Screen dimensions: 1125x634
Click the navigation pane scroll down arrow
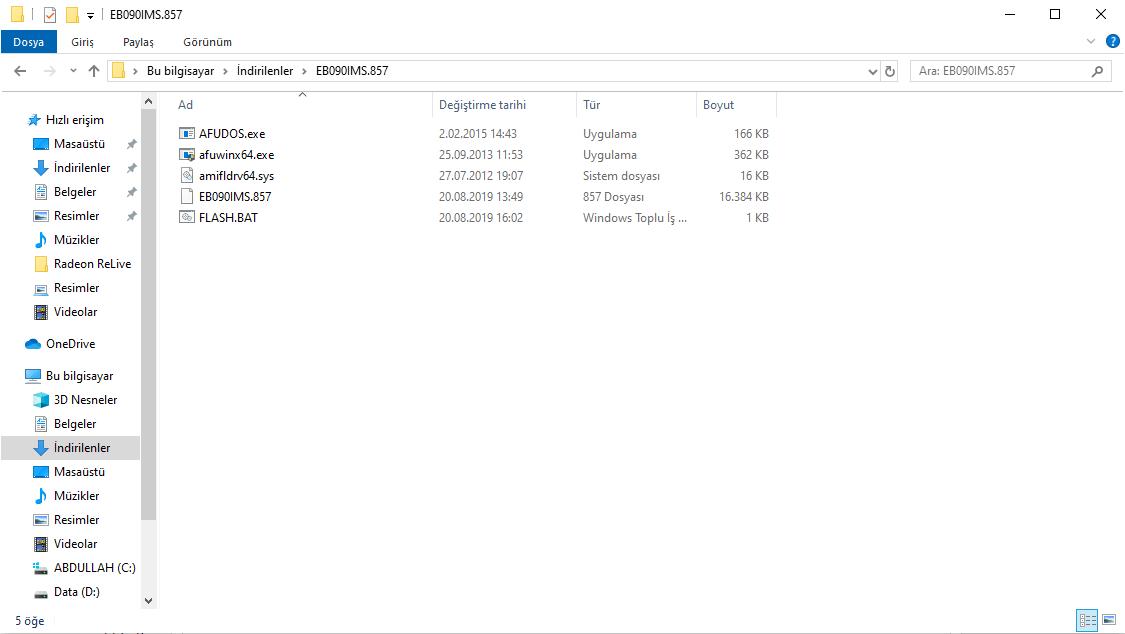(x=149, y=601)
